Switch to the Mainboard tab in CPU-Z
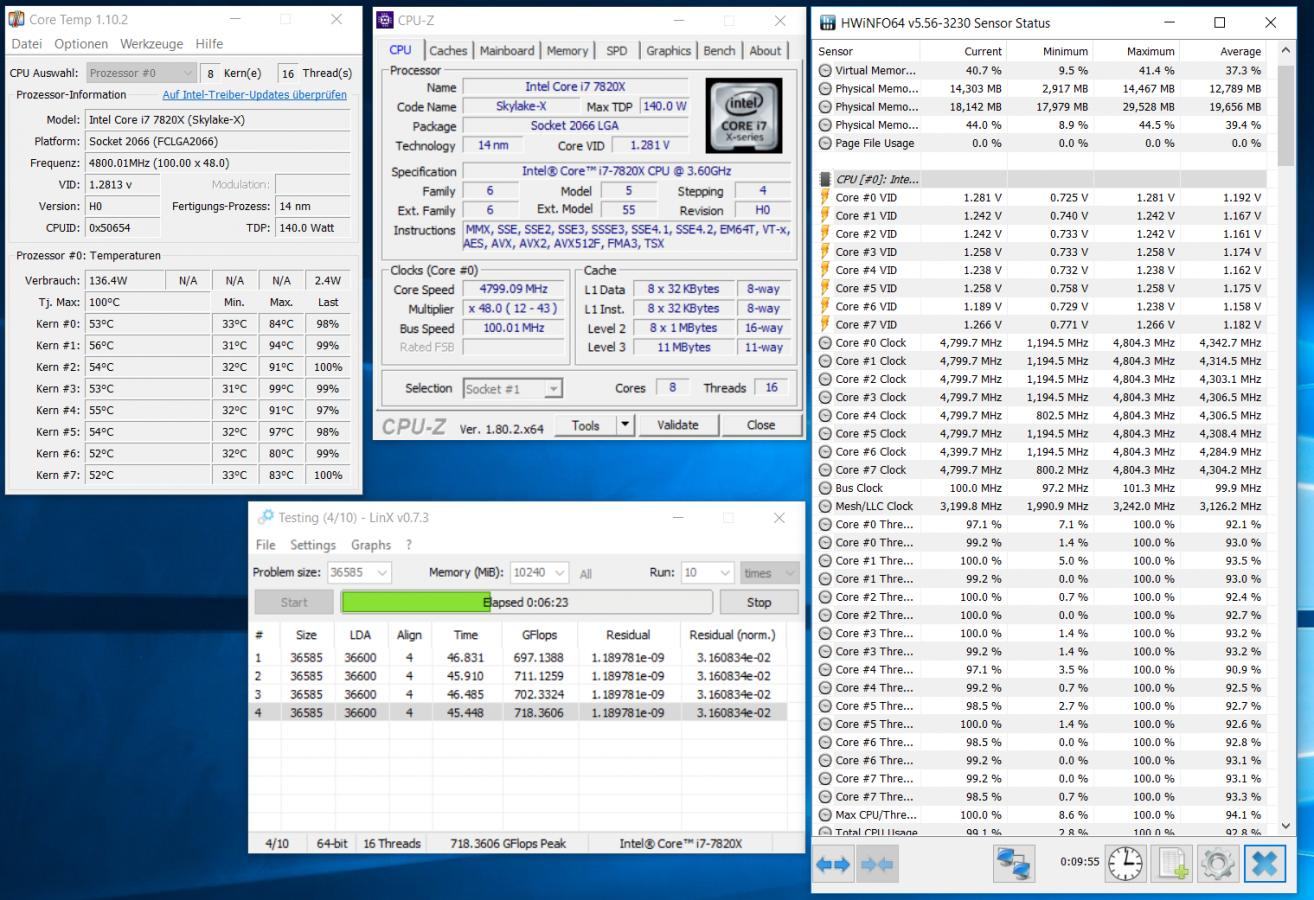This screenshot has width=1314, height=900. point(508,51)
